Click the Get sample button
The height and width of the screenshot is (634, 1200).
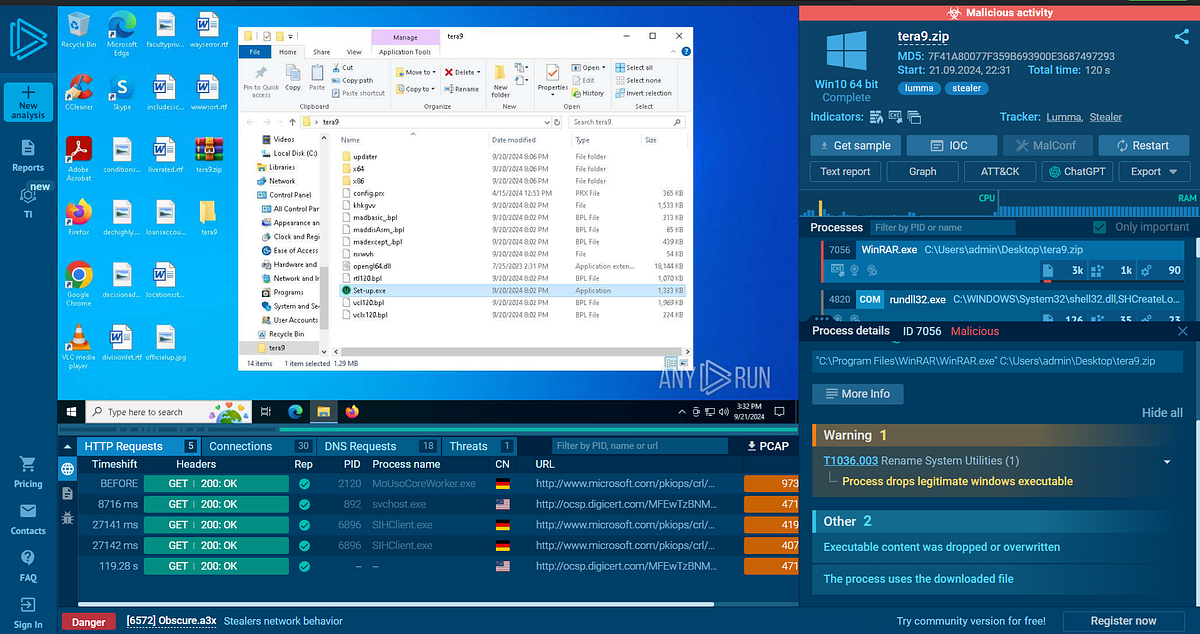(855, 145)
